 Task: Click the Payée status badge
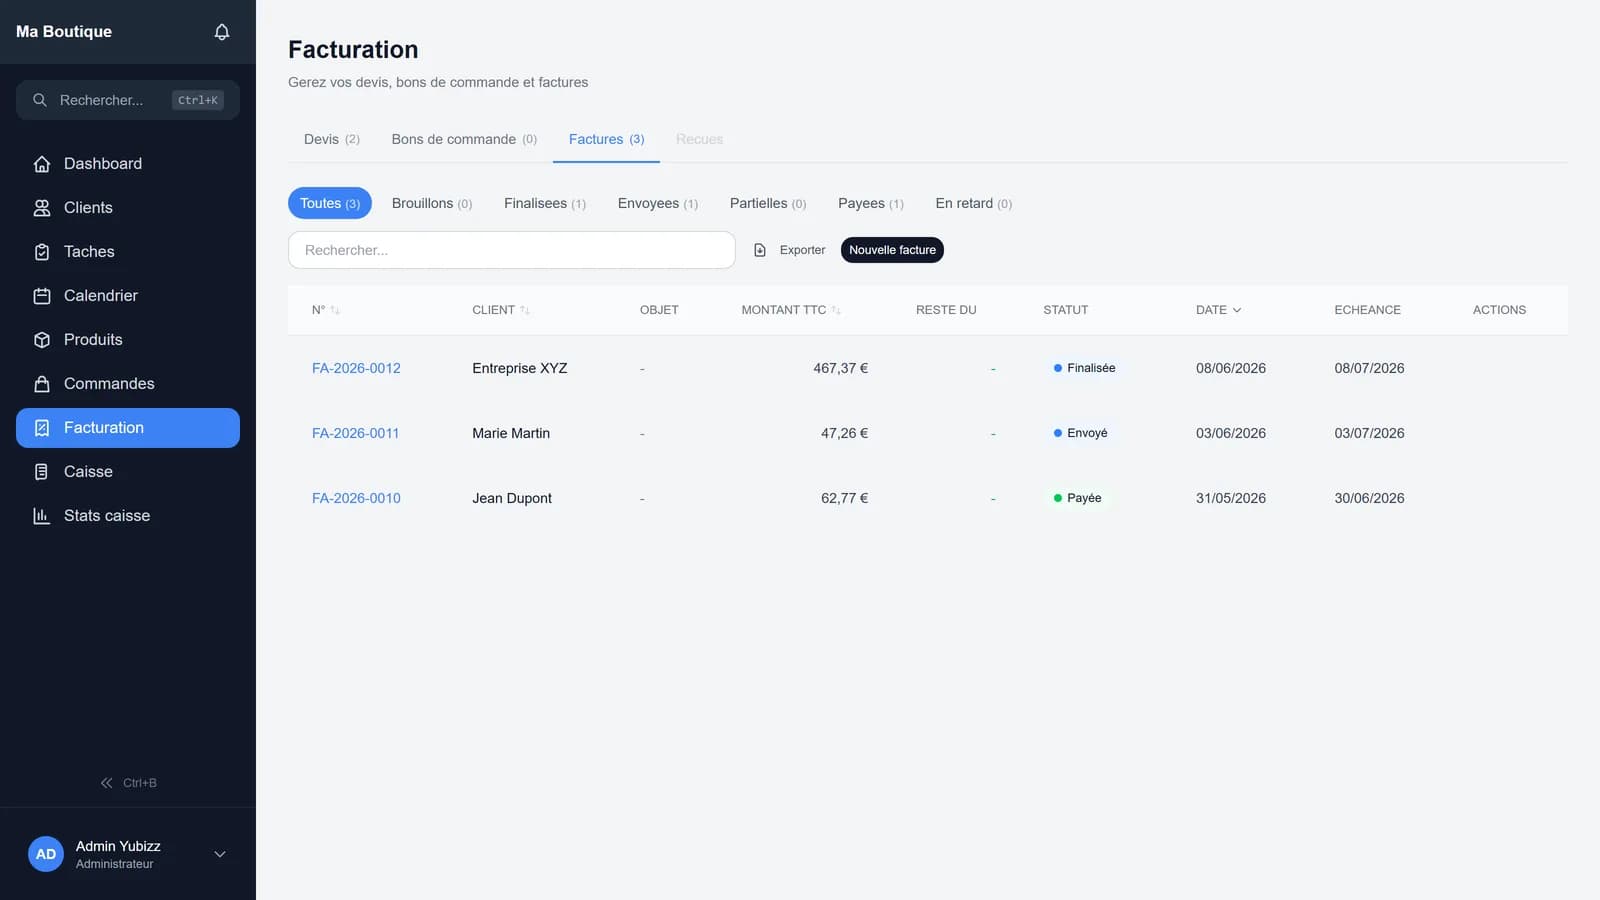(x=1077, y=498)
